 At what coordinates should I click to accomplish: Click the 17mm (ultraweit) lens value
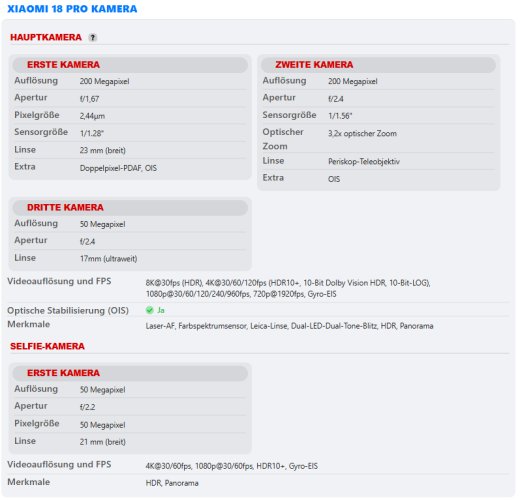coord(108,259)
